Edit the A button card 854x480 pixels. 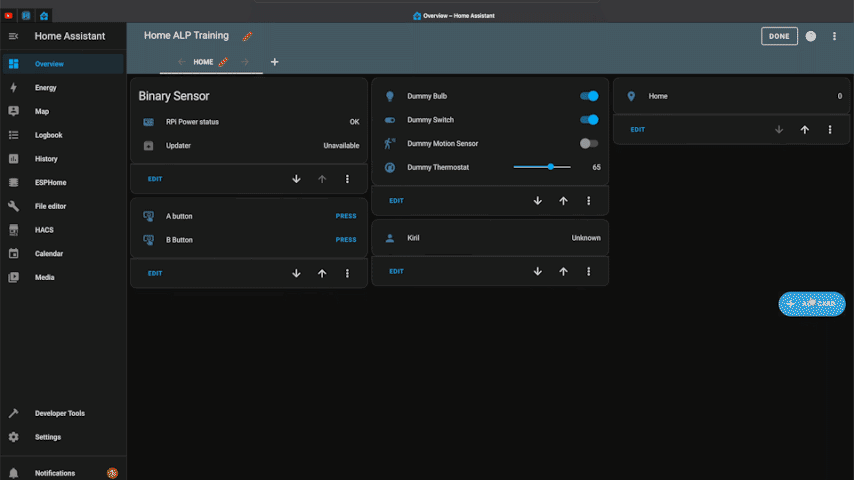(x=155, y=274)
